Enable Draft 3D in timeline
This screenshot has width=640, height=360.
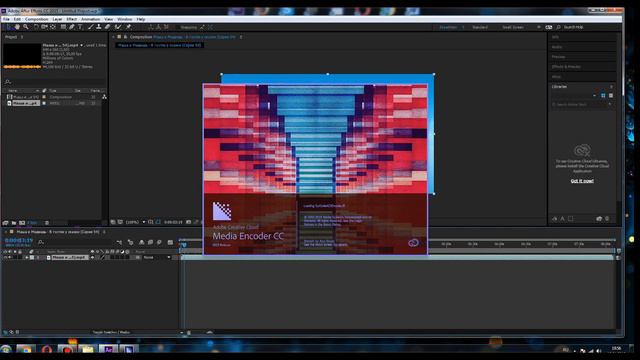coord(131,242)
